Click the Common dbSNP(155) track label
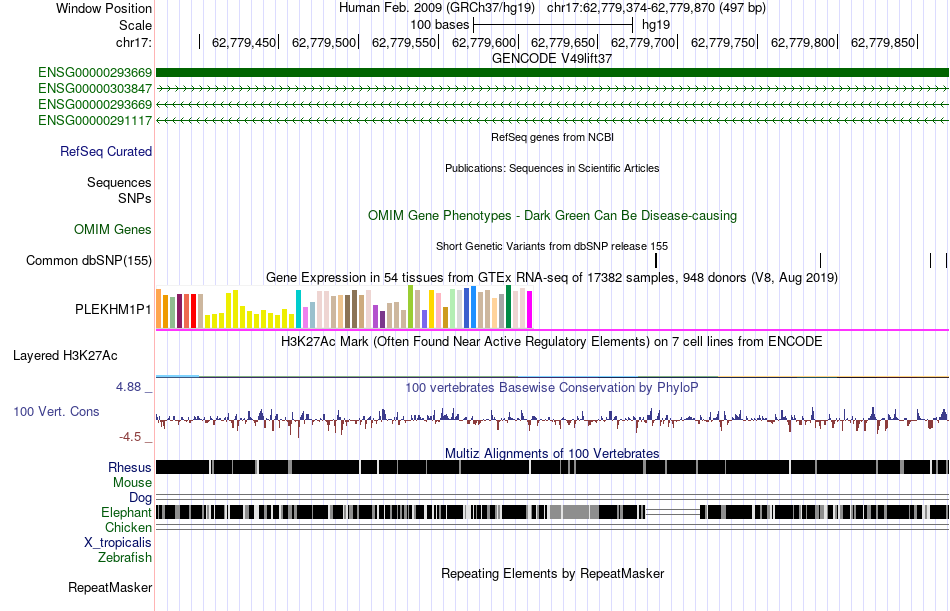 (x=89, y=261)
